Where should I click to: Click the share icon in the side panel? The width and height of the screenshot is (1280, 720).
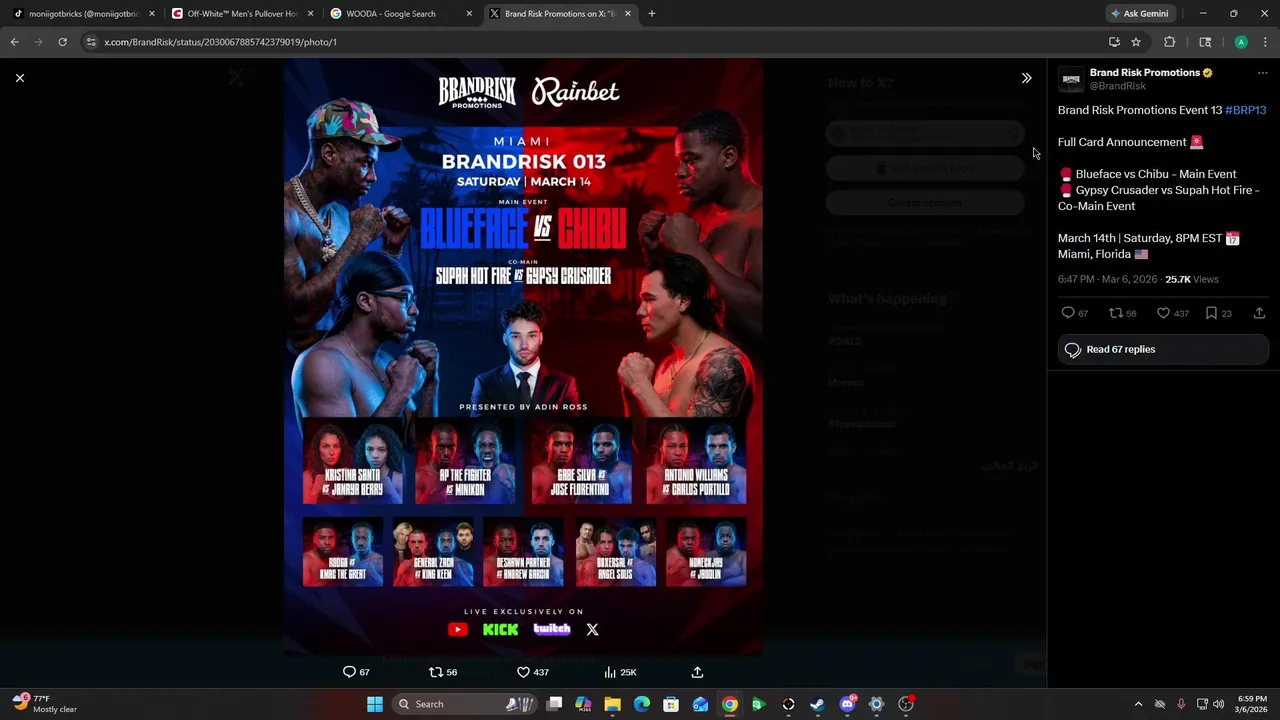click(x=1259, y=313)
